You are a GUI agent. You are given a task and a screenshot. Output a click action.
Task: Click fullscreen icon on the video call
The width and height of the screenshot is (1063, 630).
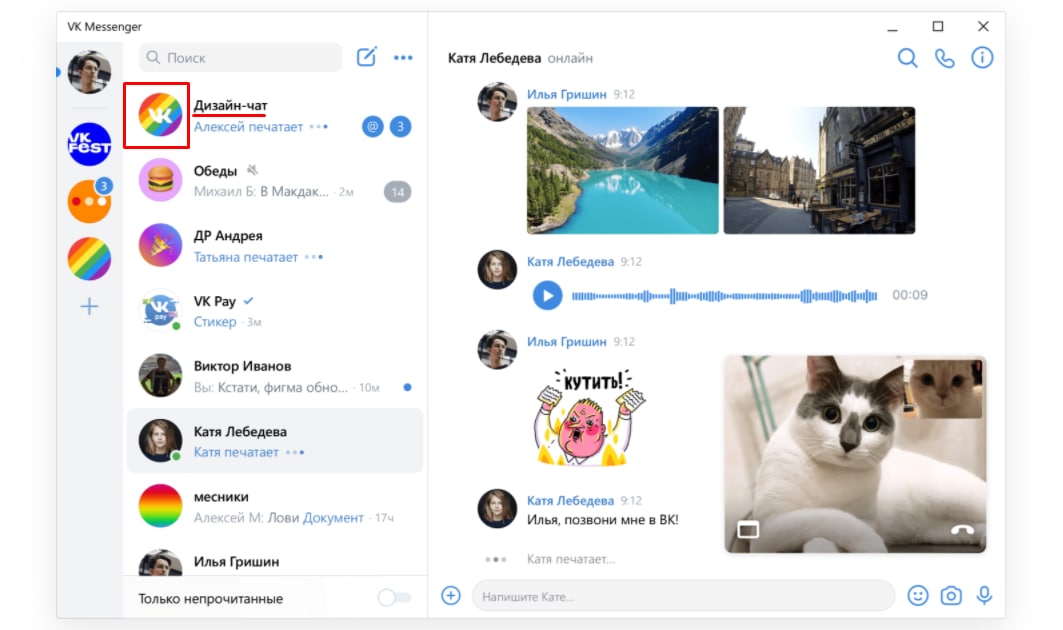[748, 530]
